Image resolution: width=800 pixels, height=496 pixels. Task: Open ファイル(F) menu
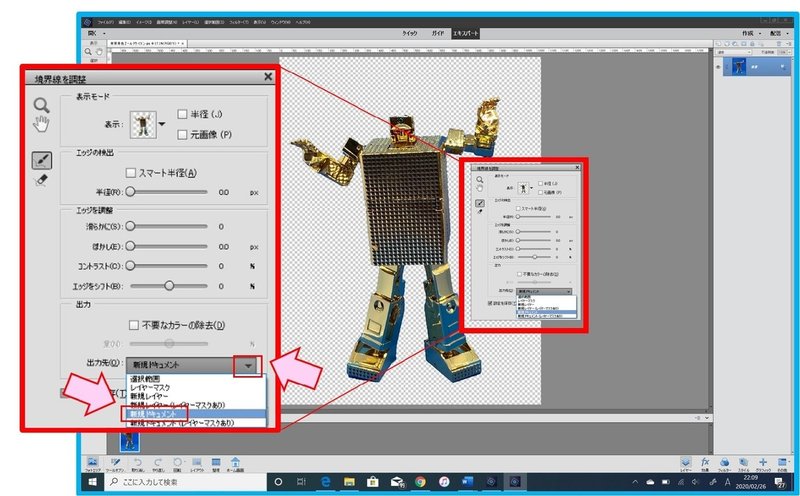tap(107, 22)
